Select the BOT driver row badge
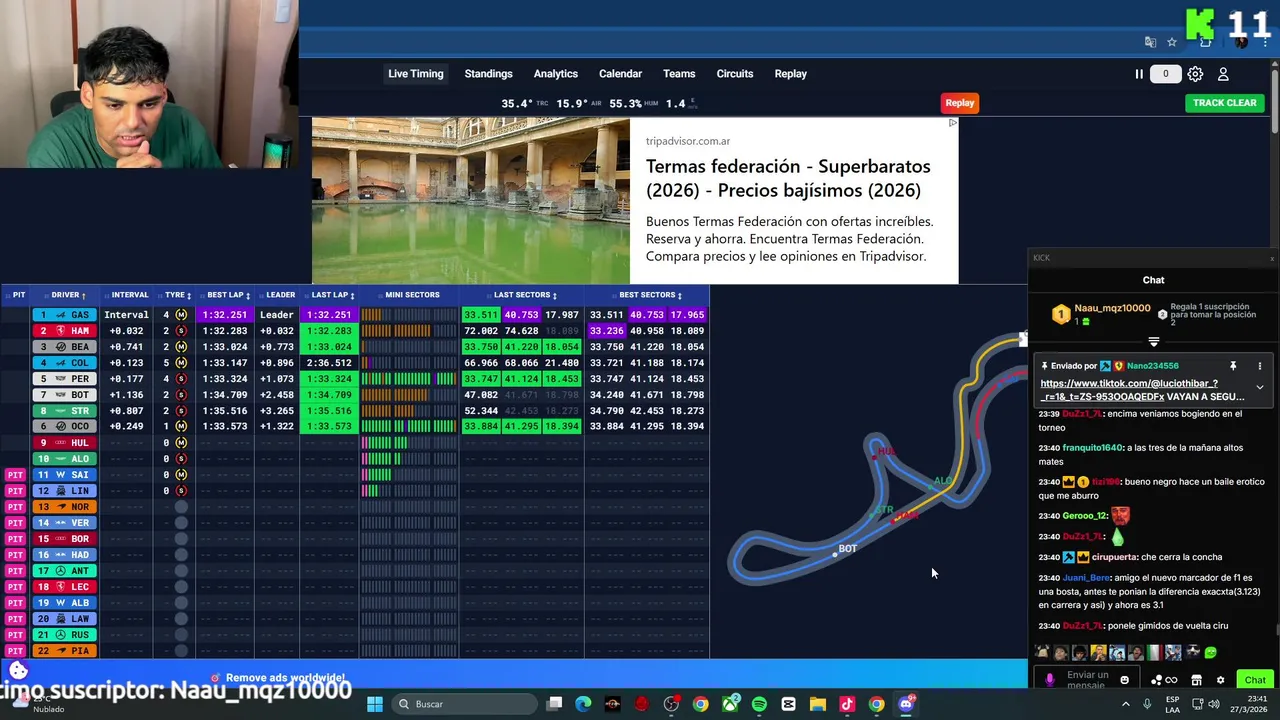 (65, 395)
